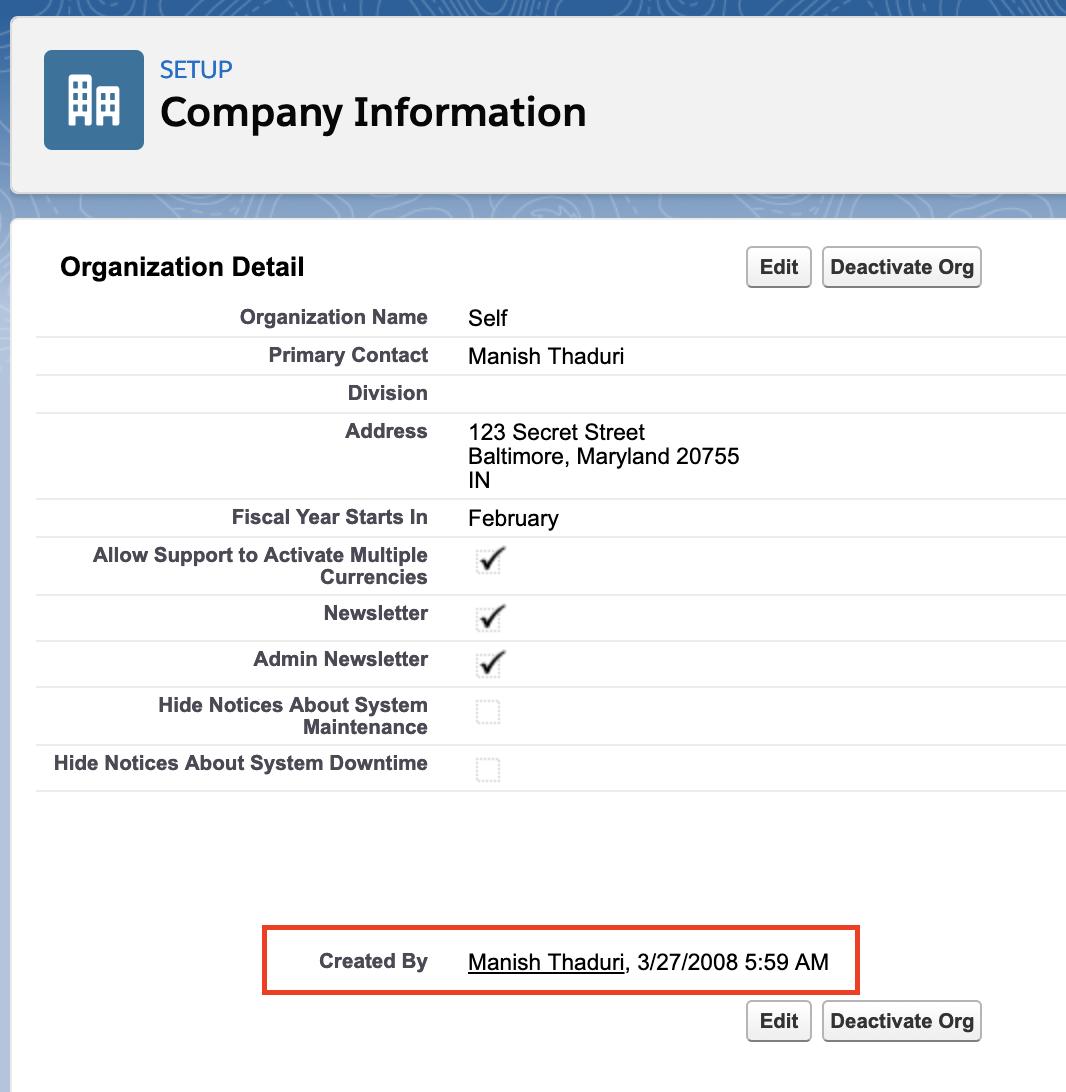
Task: Click the Company Information building icon
Action: [94, 100]
